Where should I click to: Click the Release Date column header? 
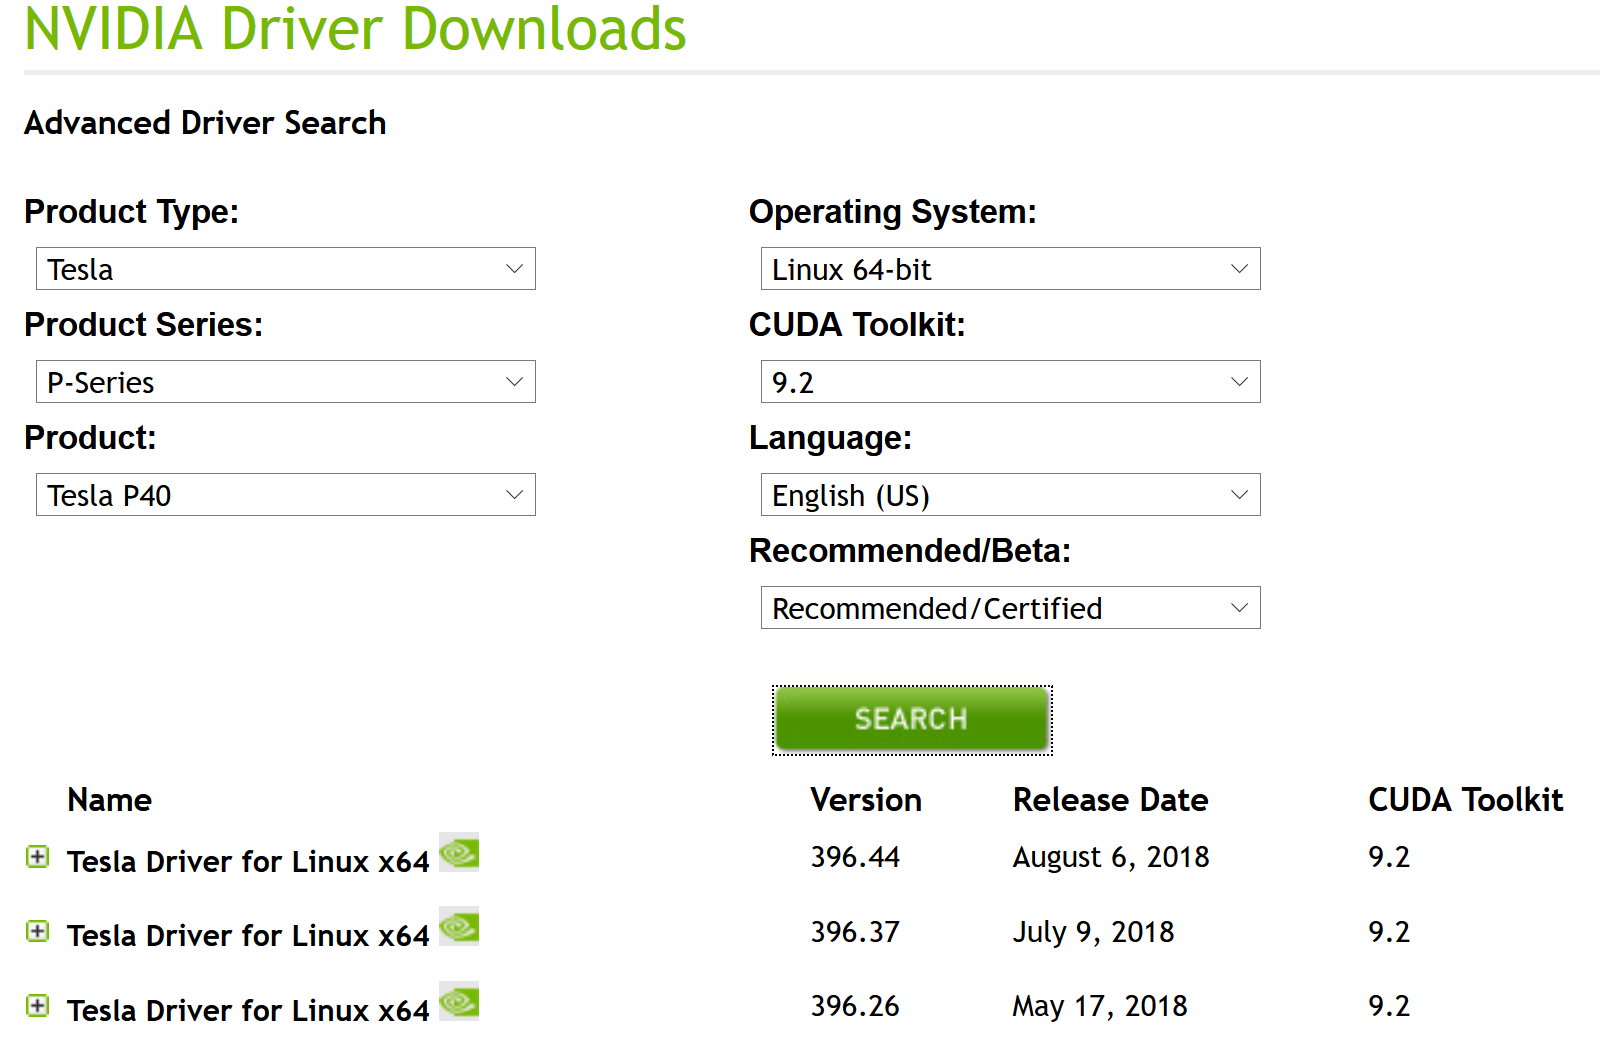click(x=1110, y=800)
